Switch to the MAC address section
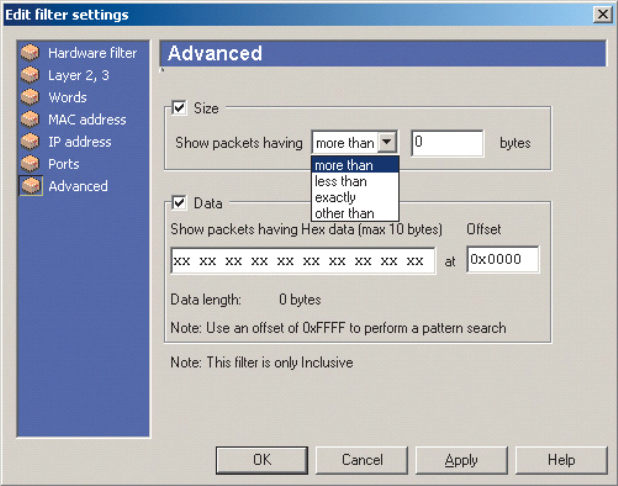Viewport: 618px width, 486px height. click(x=87, y=119)
